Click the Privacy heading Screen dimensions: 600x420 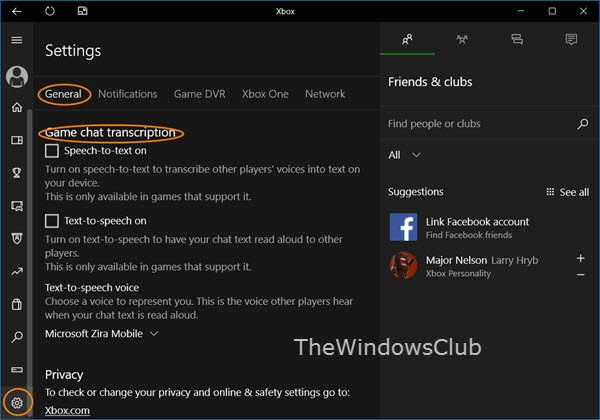(x=64, y=375)
